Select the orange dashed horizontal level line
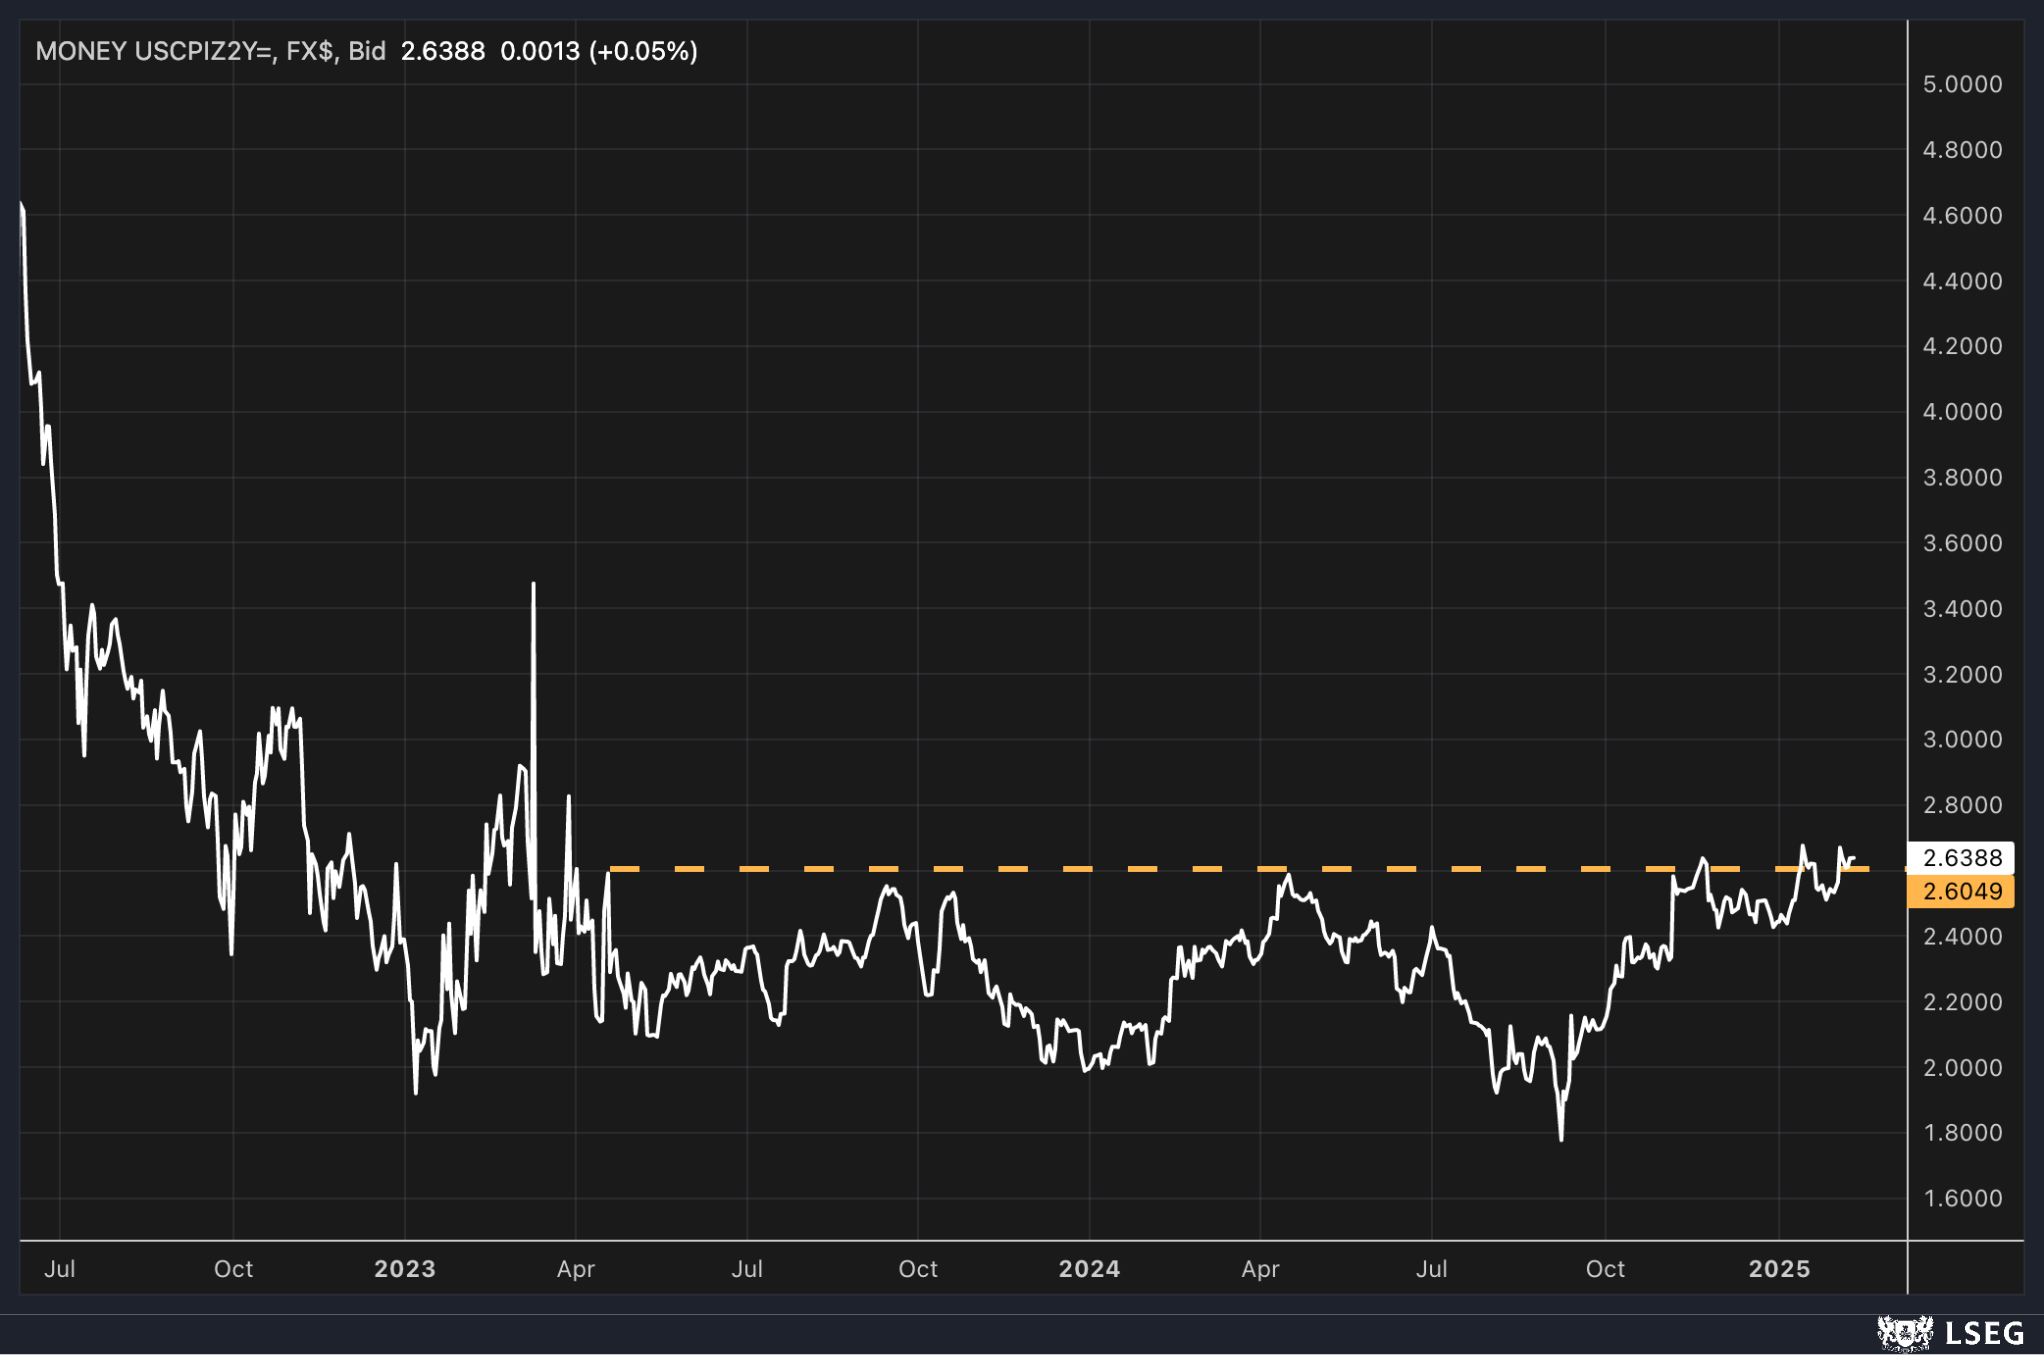Image resolution: width=2044 pixels, height=1356 pixels. (x=1238, y=869)
